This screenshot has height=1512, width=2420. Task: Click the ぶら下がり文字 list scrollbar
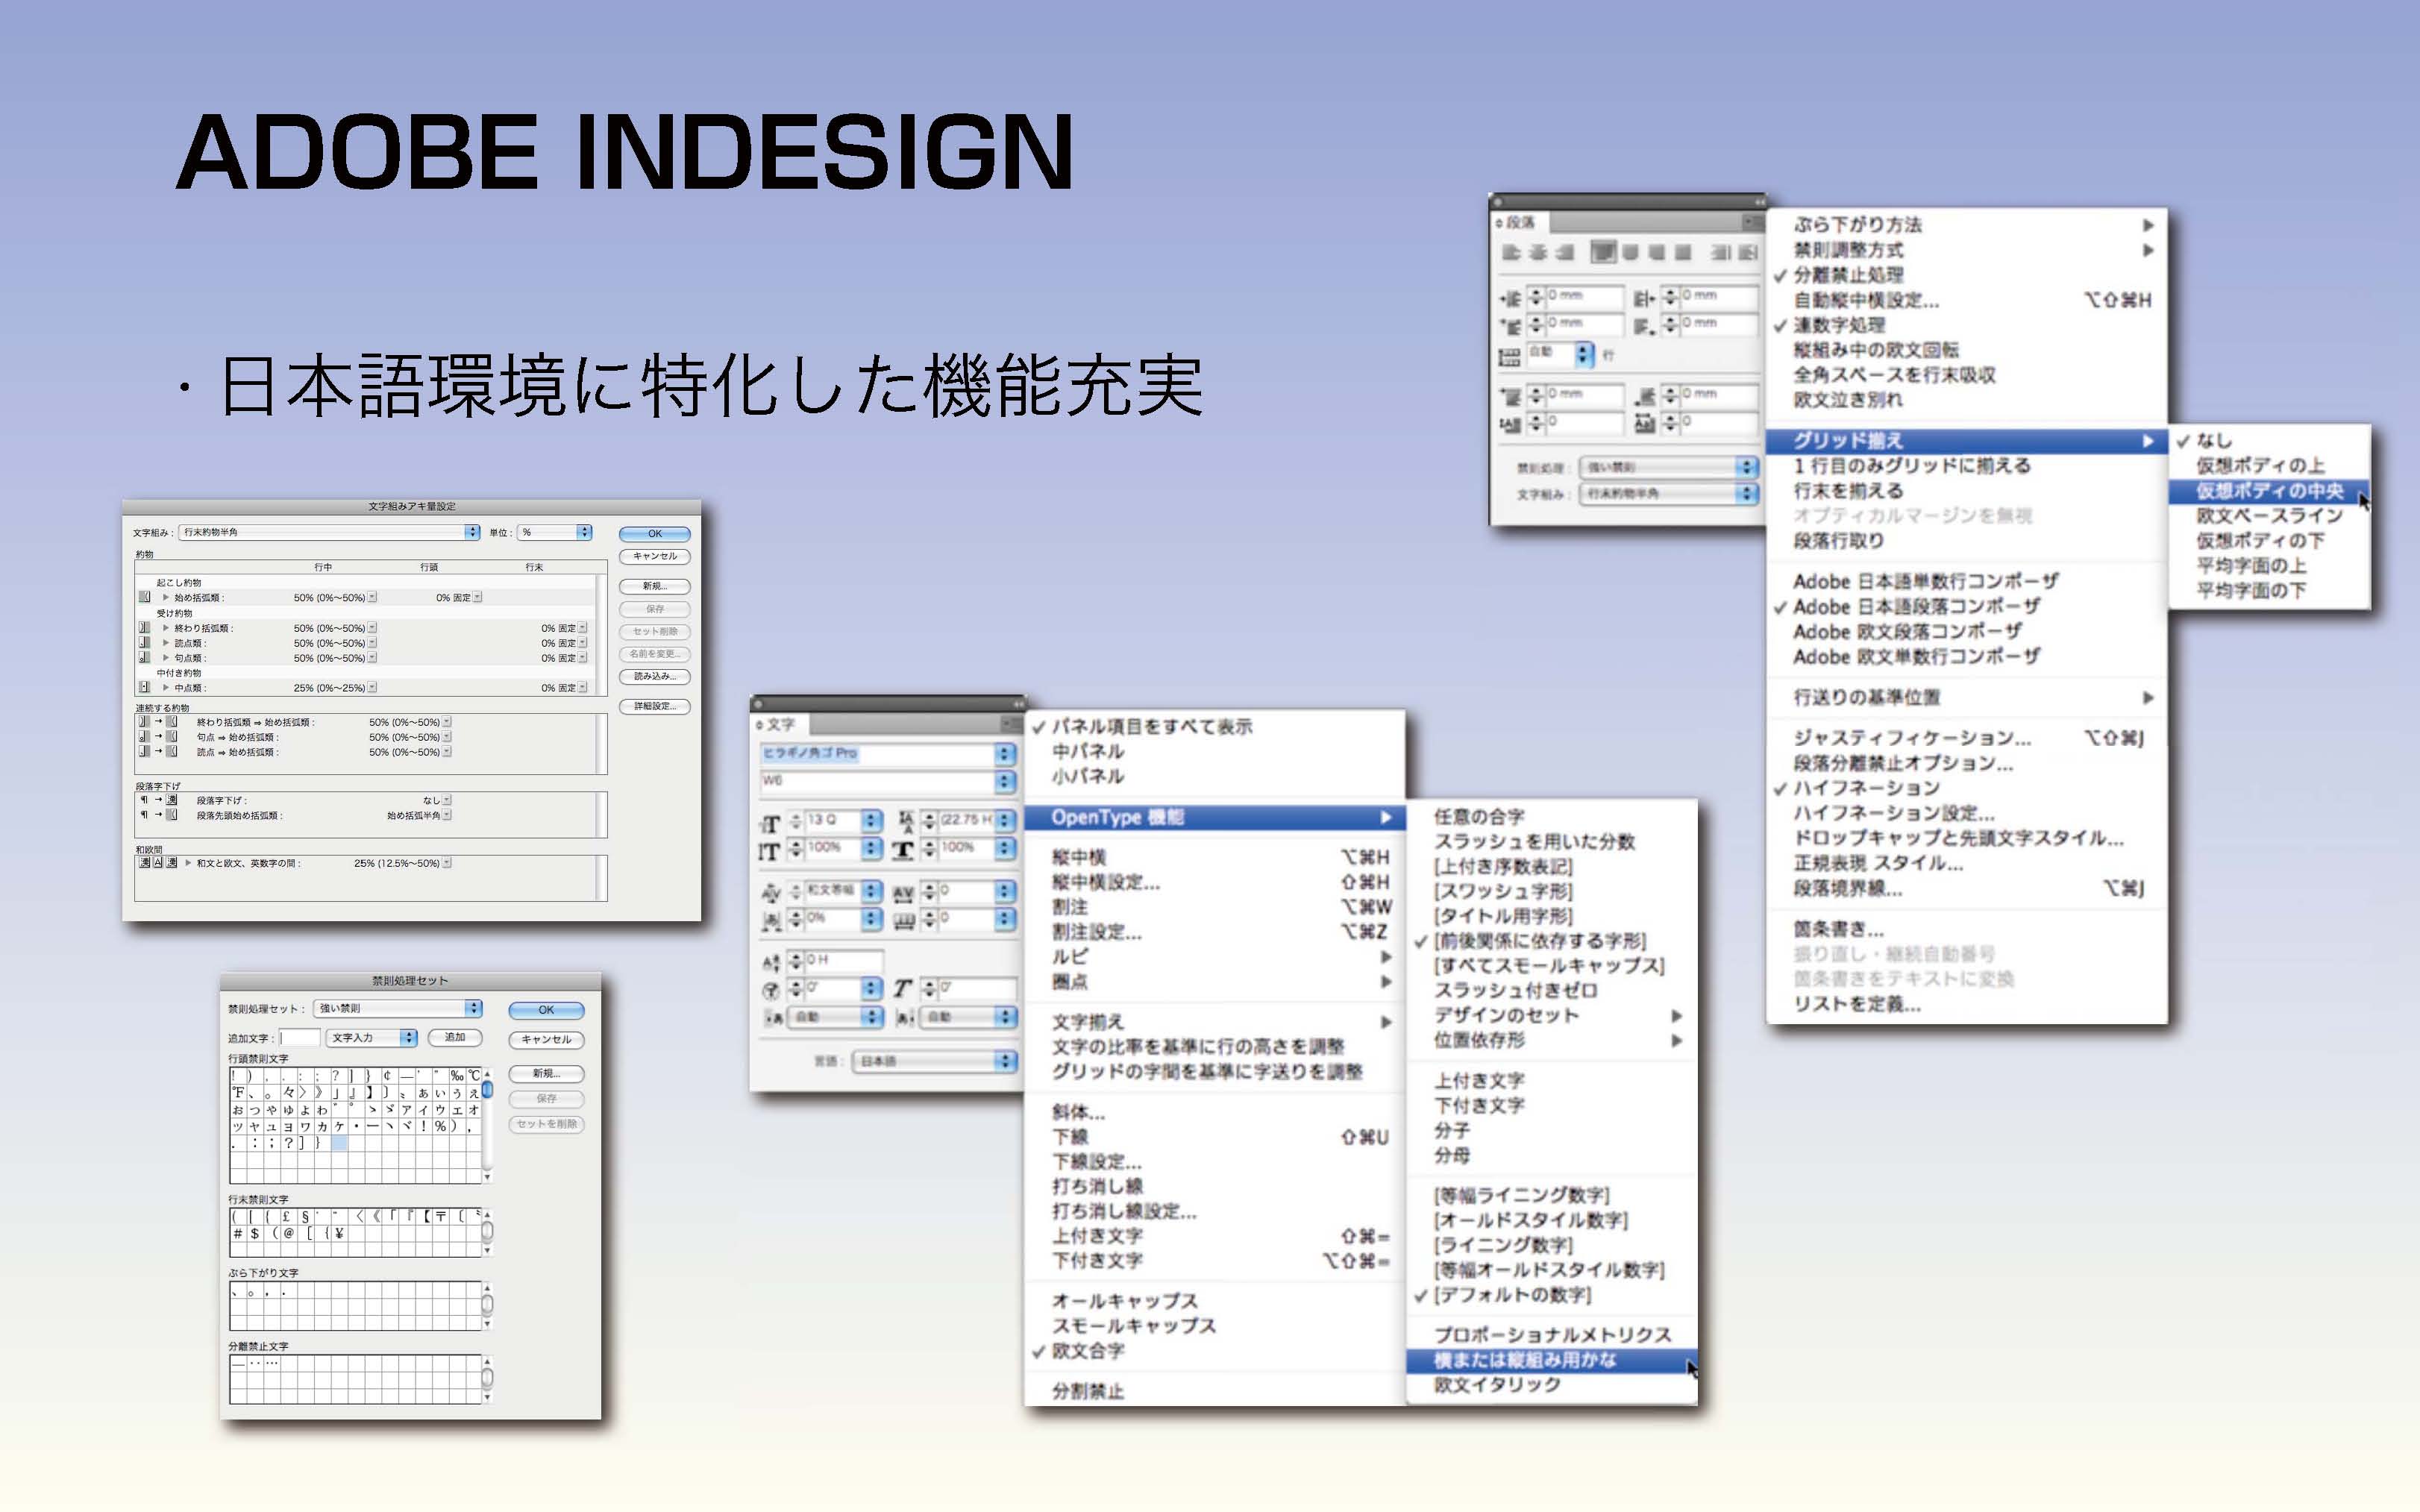[487, 1305]
